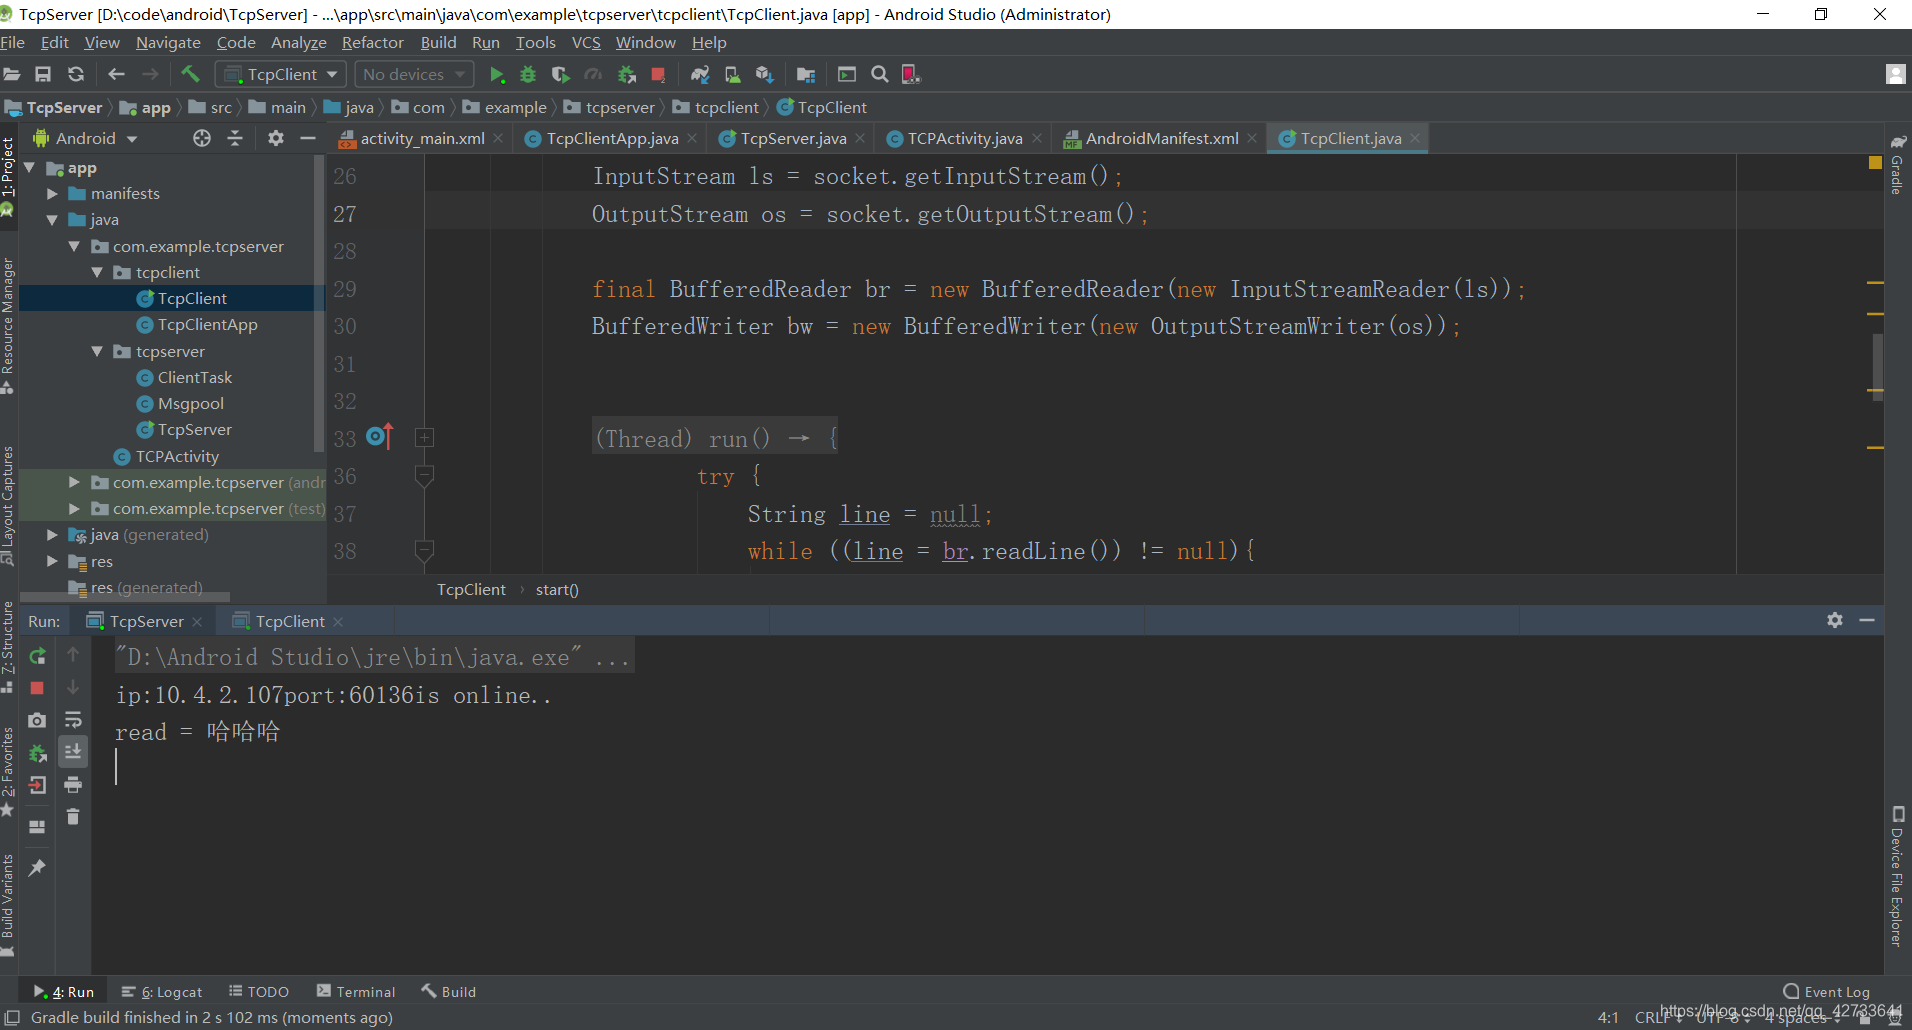
Task: Stop execution with red square toolbar icon
Action: tap(658, 74)
